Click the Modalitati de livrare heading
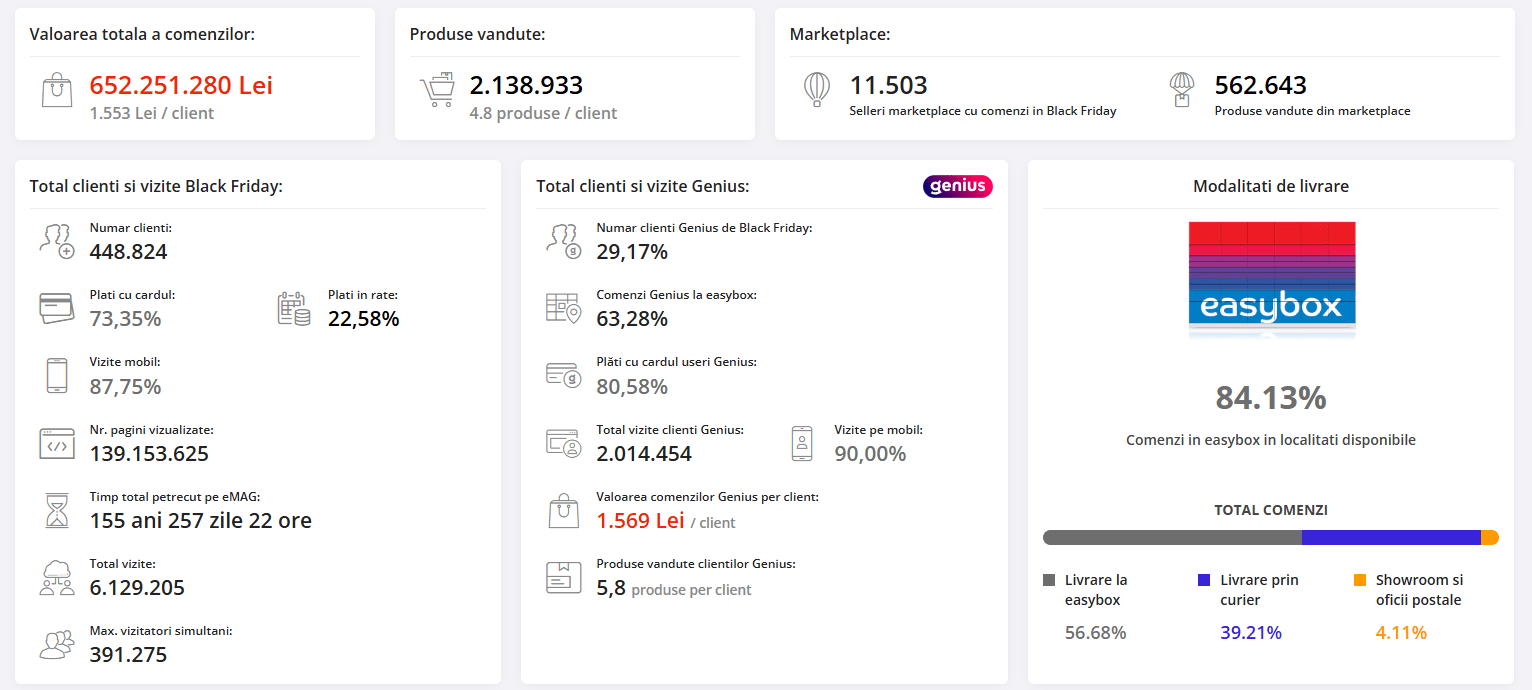The image size is (1532, 690). coord(1271,186)
